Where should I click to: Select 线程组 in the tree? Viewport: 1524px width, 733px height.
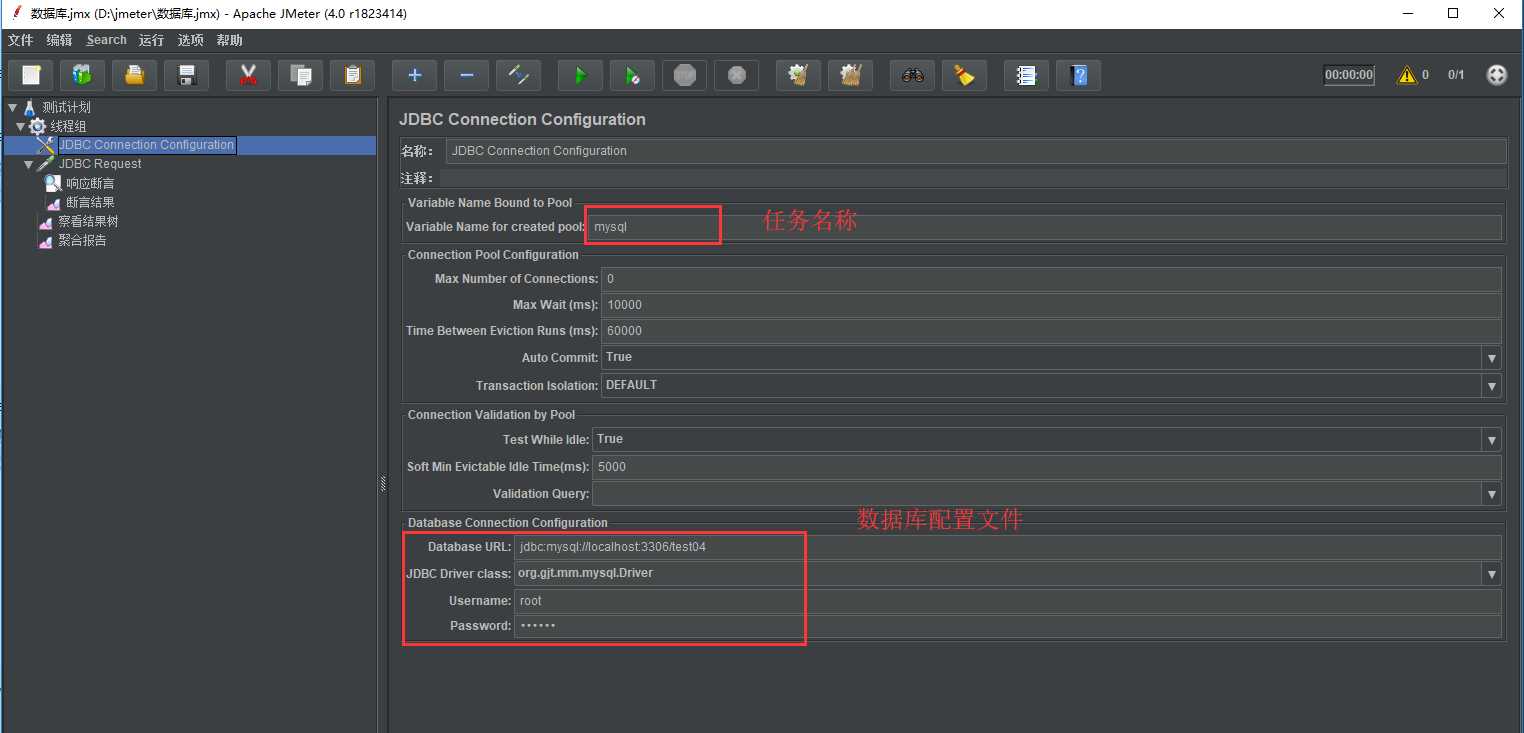pyautogui.click(x=68, y=126)
